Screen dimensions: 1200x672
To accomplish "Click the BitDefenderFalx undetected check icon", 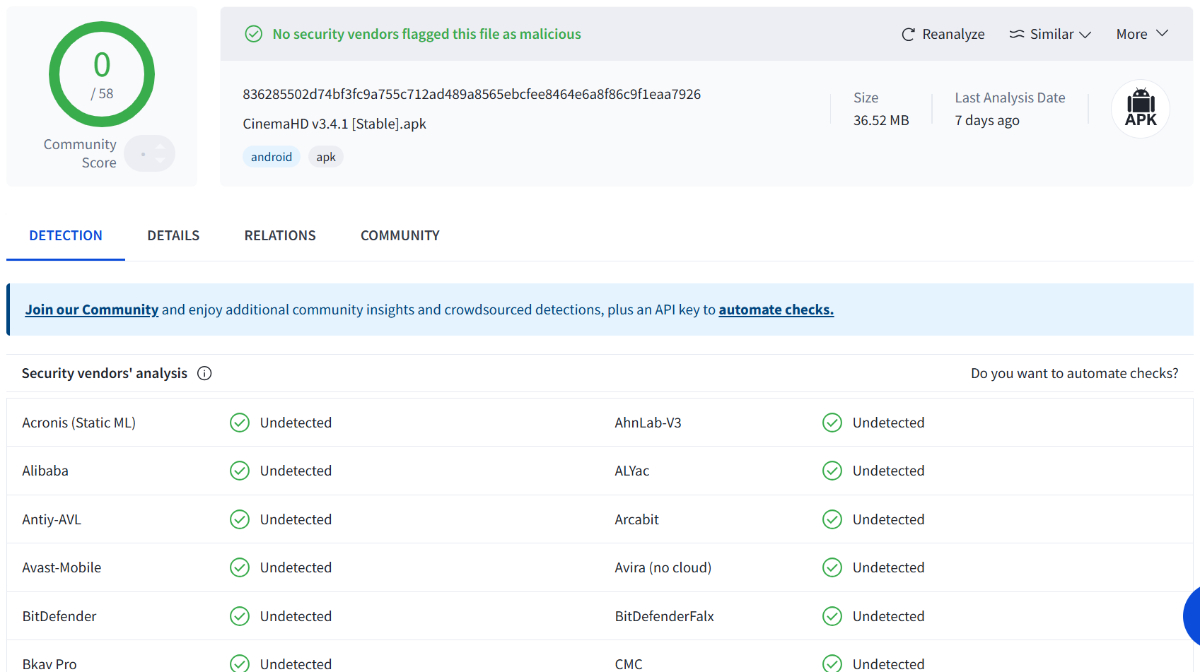I will (832, 616).
